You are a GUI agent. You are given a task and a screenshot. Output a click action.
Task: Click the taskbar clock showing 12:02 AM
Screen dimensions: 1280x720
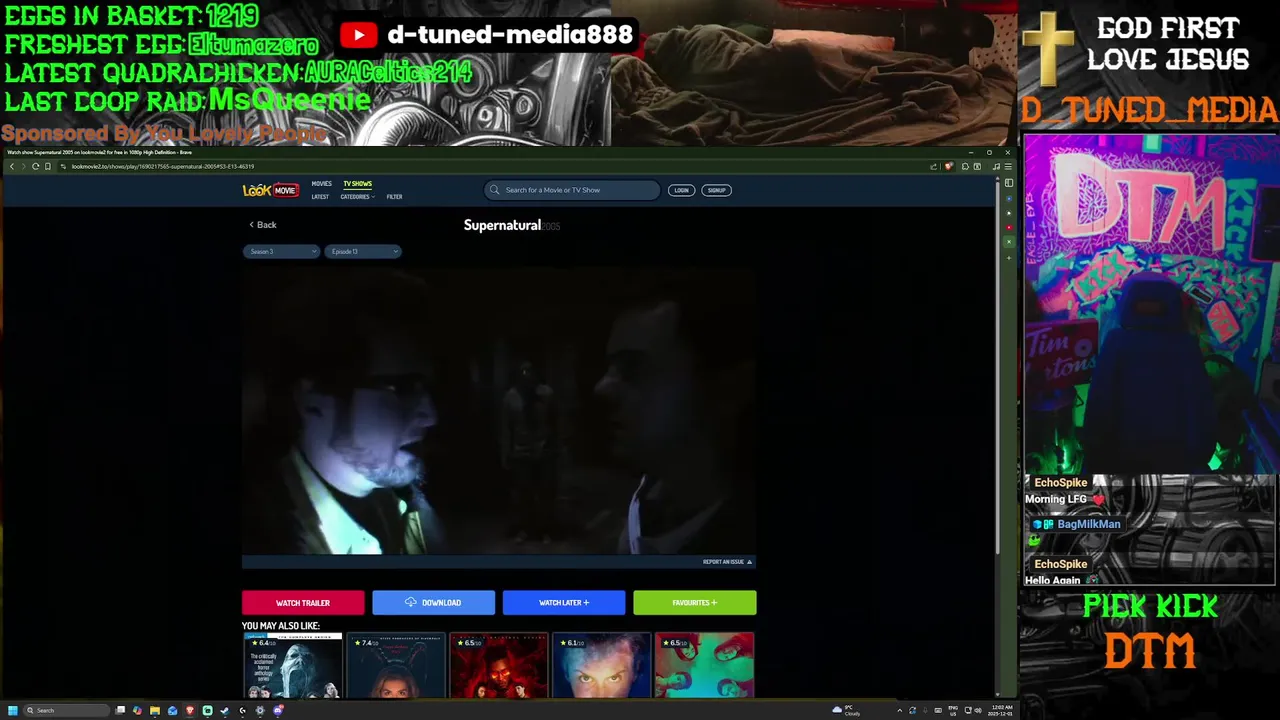click(x=999, y=710)
